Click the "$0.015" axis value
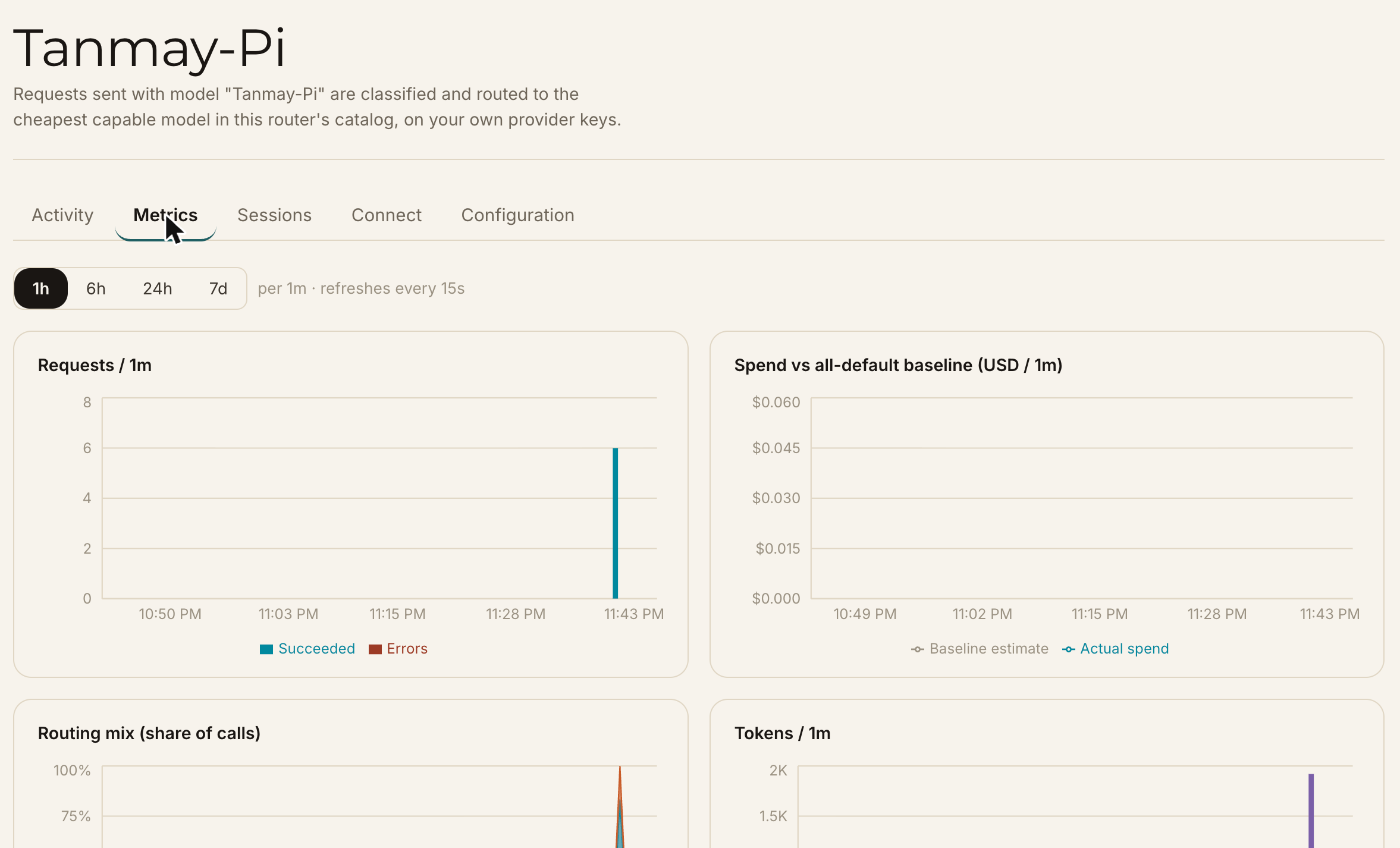 click(777, 548)
